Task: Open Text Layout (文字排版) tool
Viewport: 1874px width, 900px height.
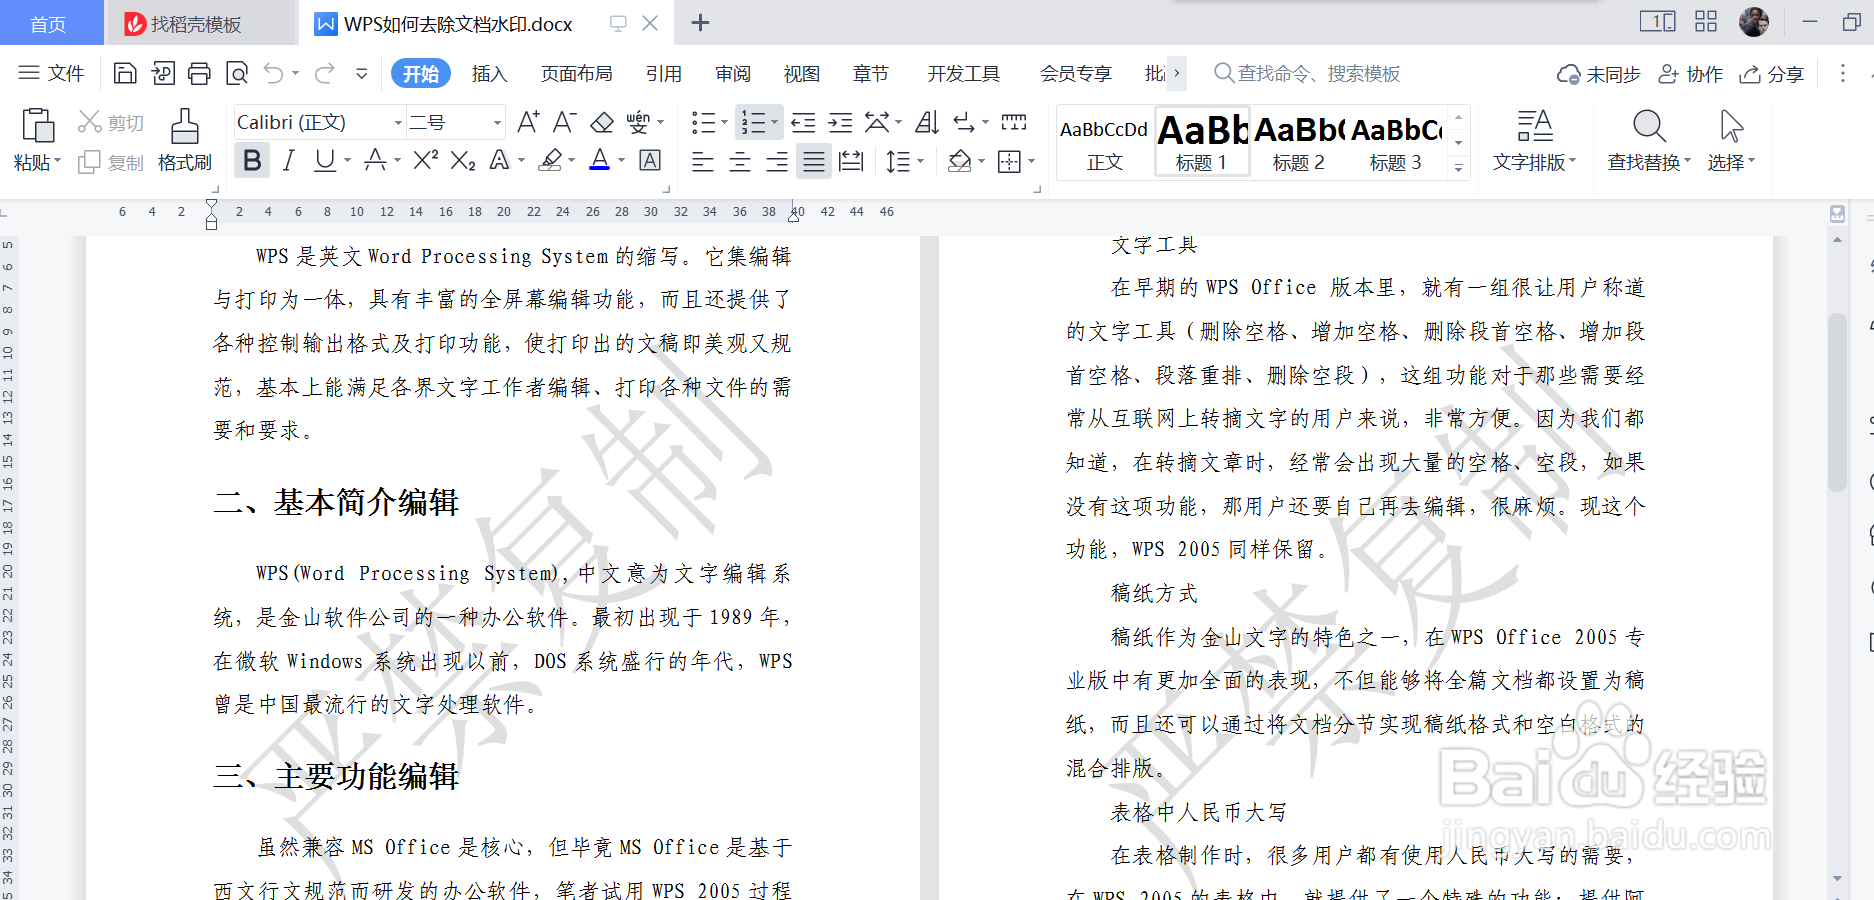Action: click(1534, 140)
